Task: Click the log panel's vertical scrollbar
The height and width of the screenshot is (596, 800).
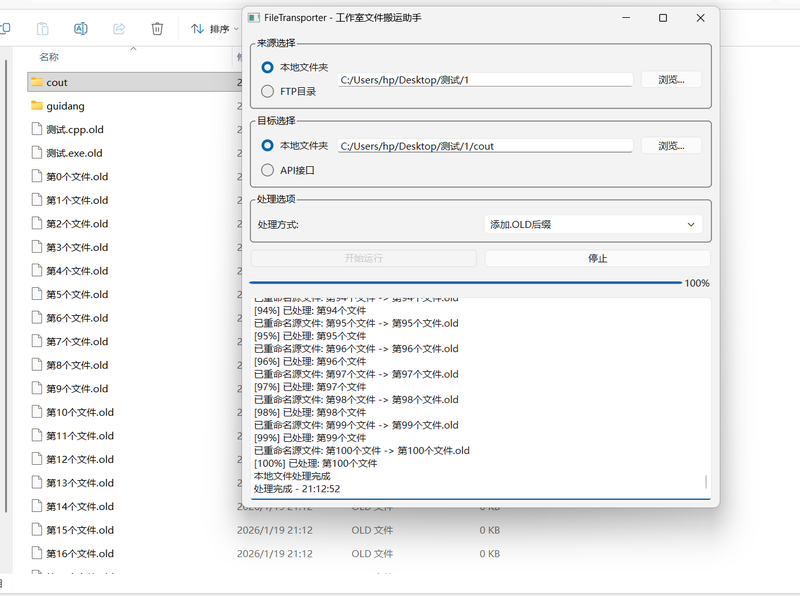Action: (706, 482)
